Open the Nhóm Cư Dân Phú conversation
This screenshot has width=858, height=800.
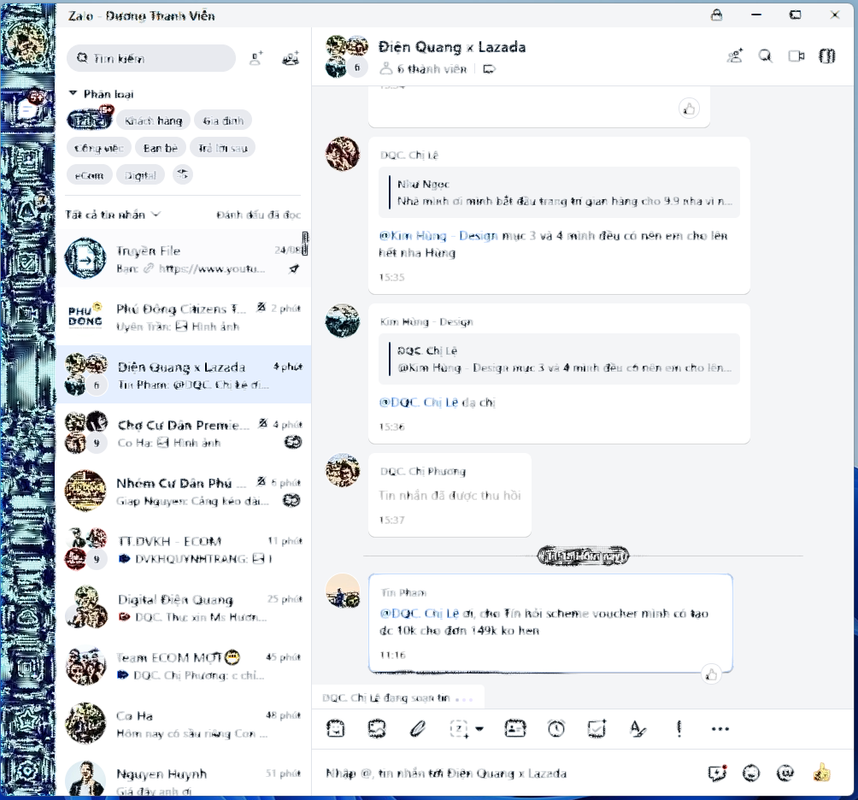183,491
